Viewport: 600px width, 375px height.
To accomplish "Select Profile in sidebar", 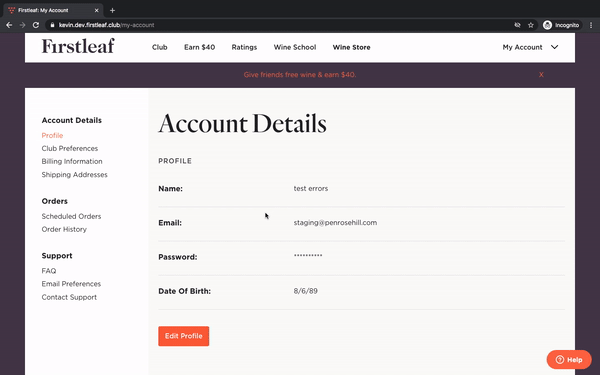I will tap(52, 135).
